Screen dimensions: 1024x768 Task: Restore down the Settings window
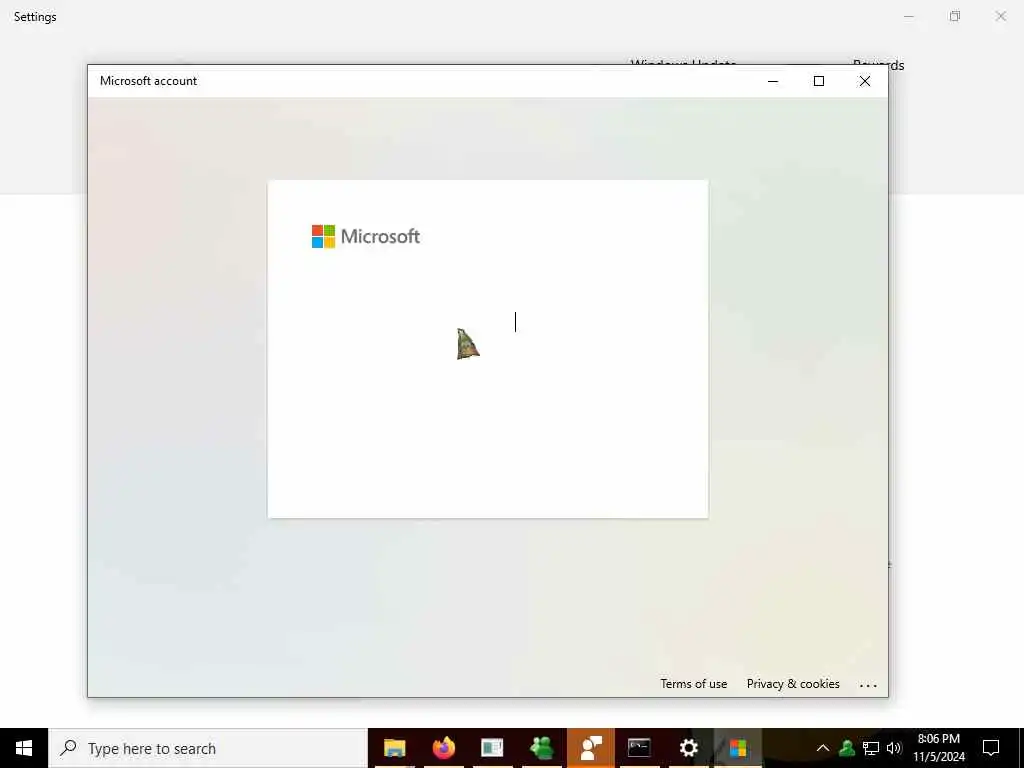955,16
